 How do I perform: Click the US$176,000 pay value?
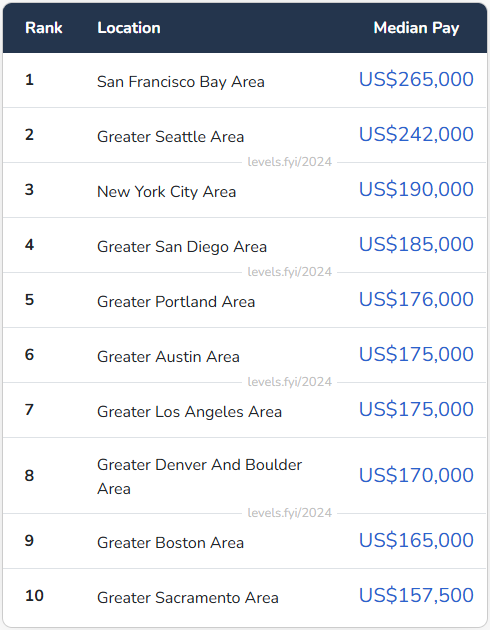[x=416, y=300]
